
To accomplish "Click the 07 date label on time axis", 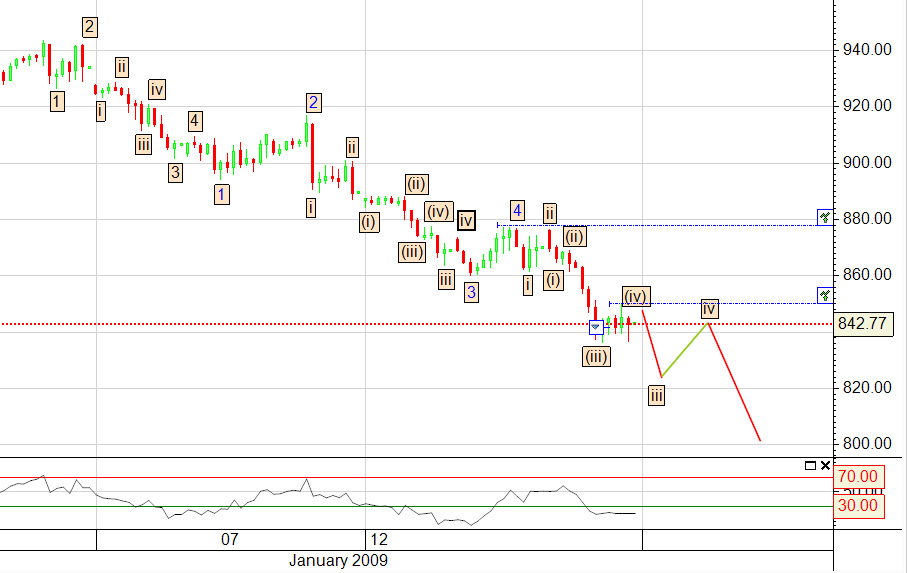I will pos(230,539).
